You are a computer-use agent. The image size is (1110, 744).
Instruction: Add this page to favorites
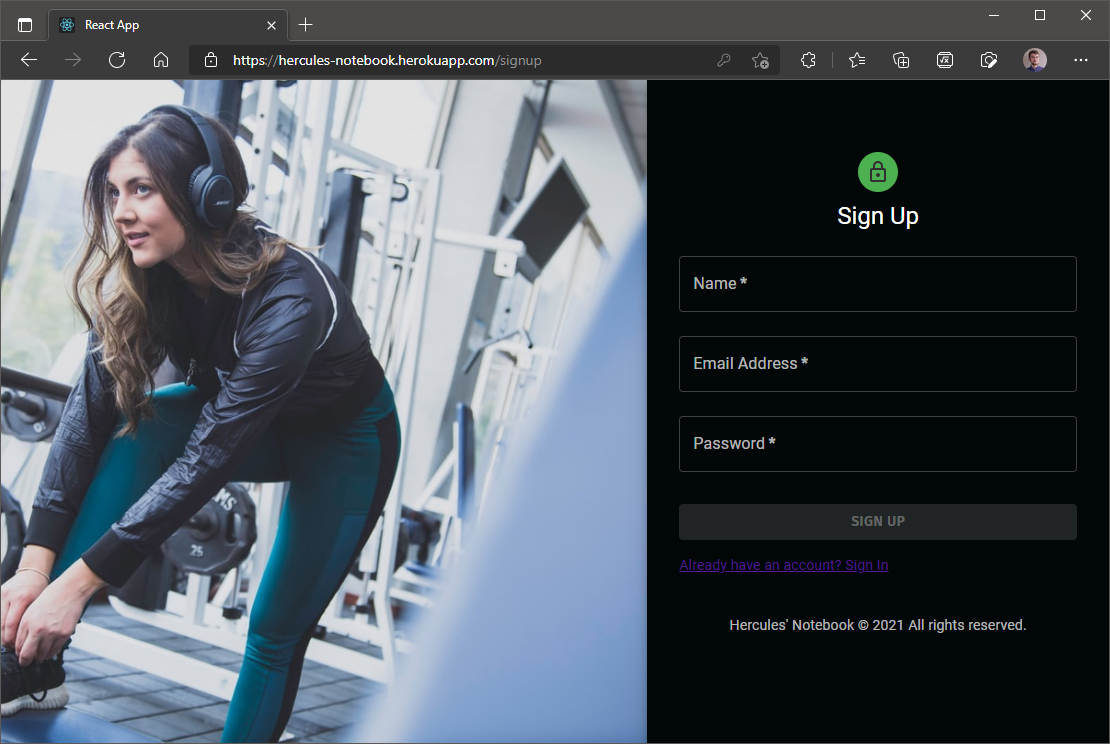point(760,60)
